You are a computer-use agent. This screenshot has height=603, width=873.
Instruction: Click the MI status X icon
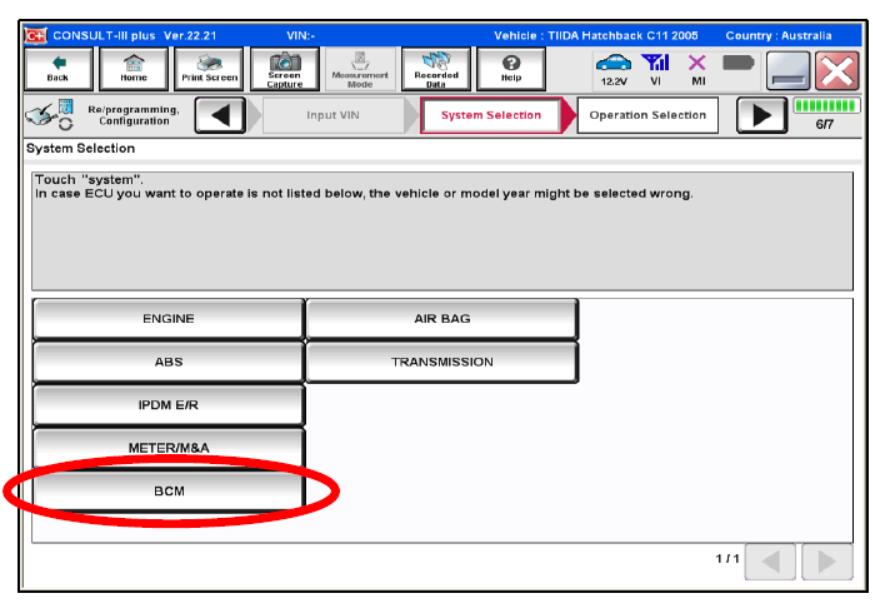click(698, 70)
